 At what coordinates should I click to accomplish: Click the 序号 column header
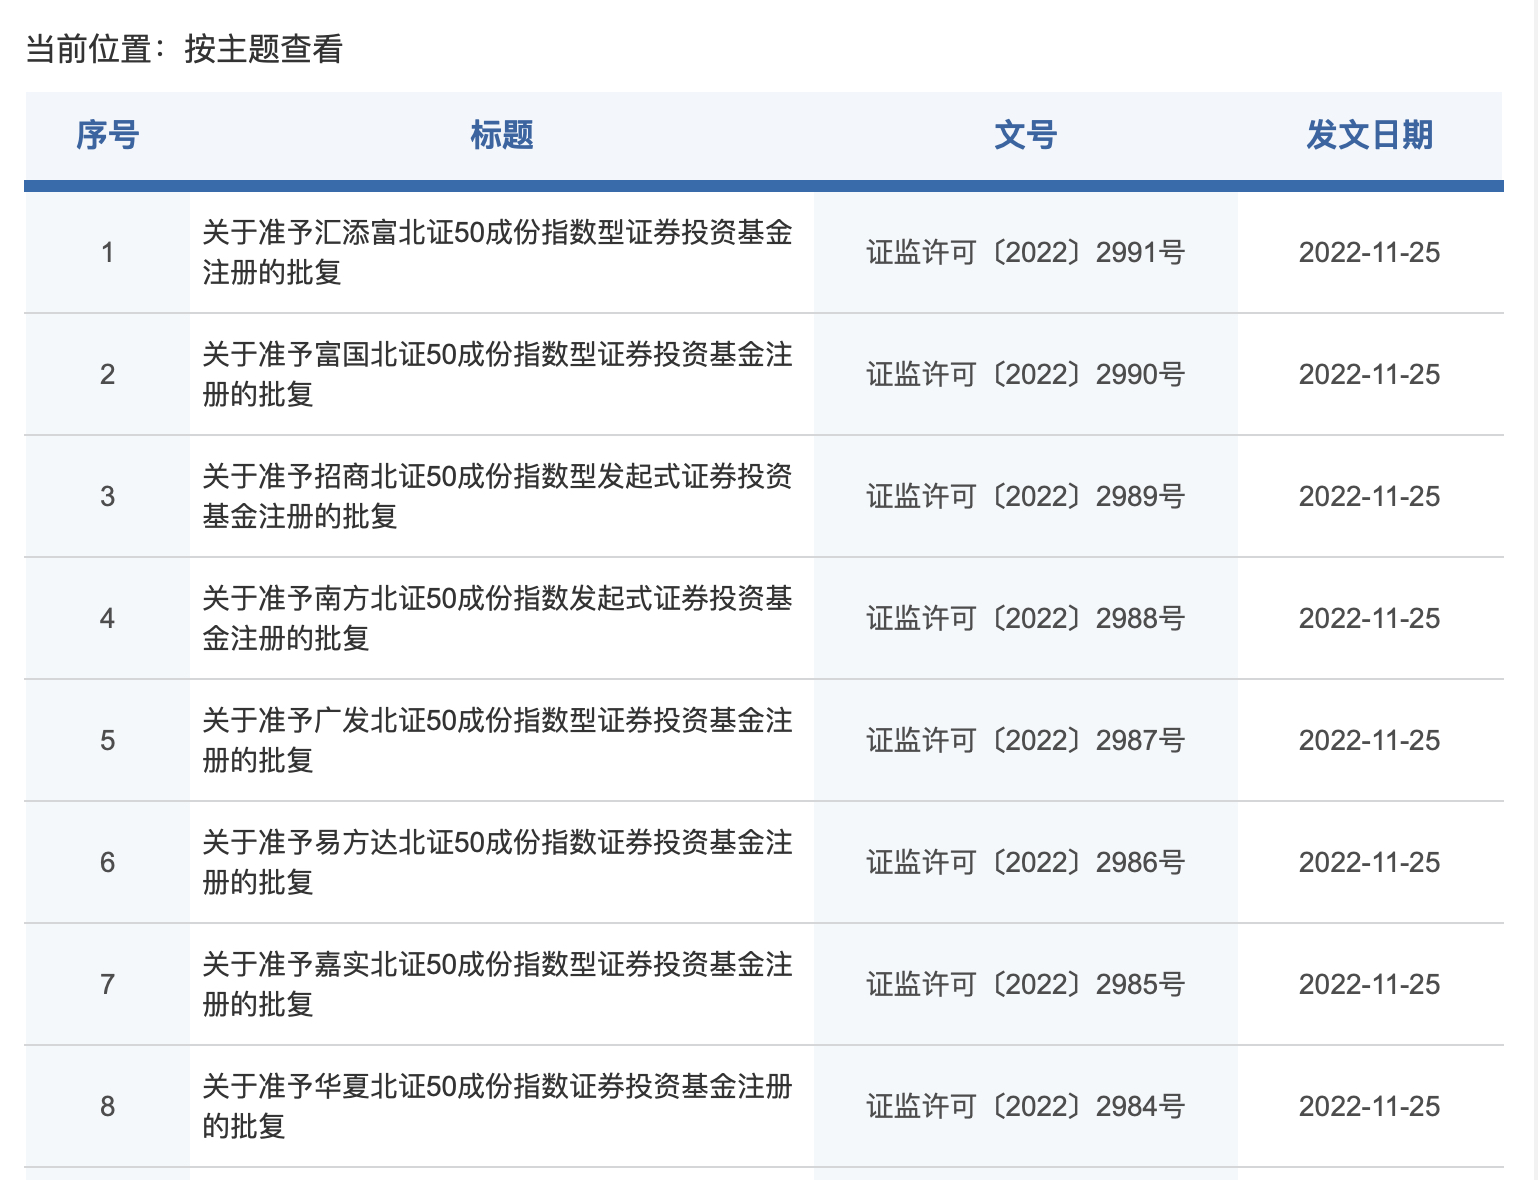(x=107, y=135)
